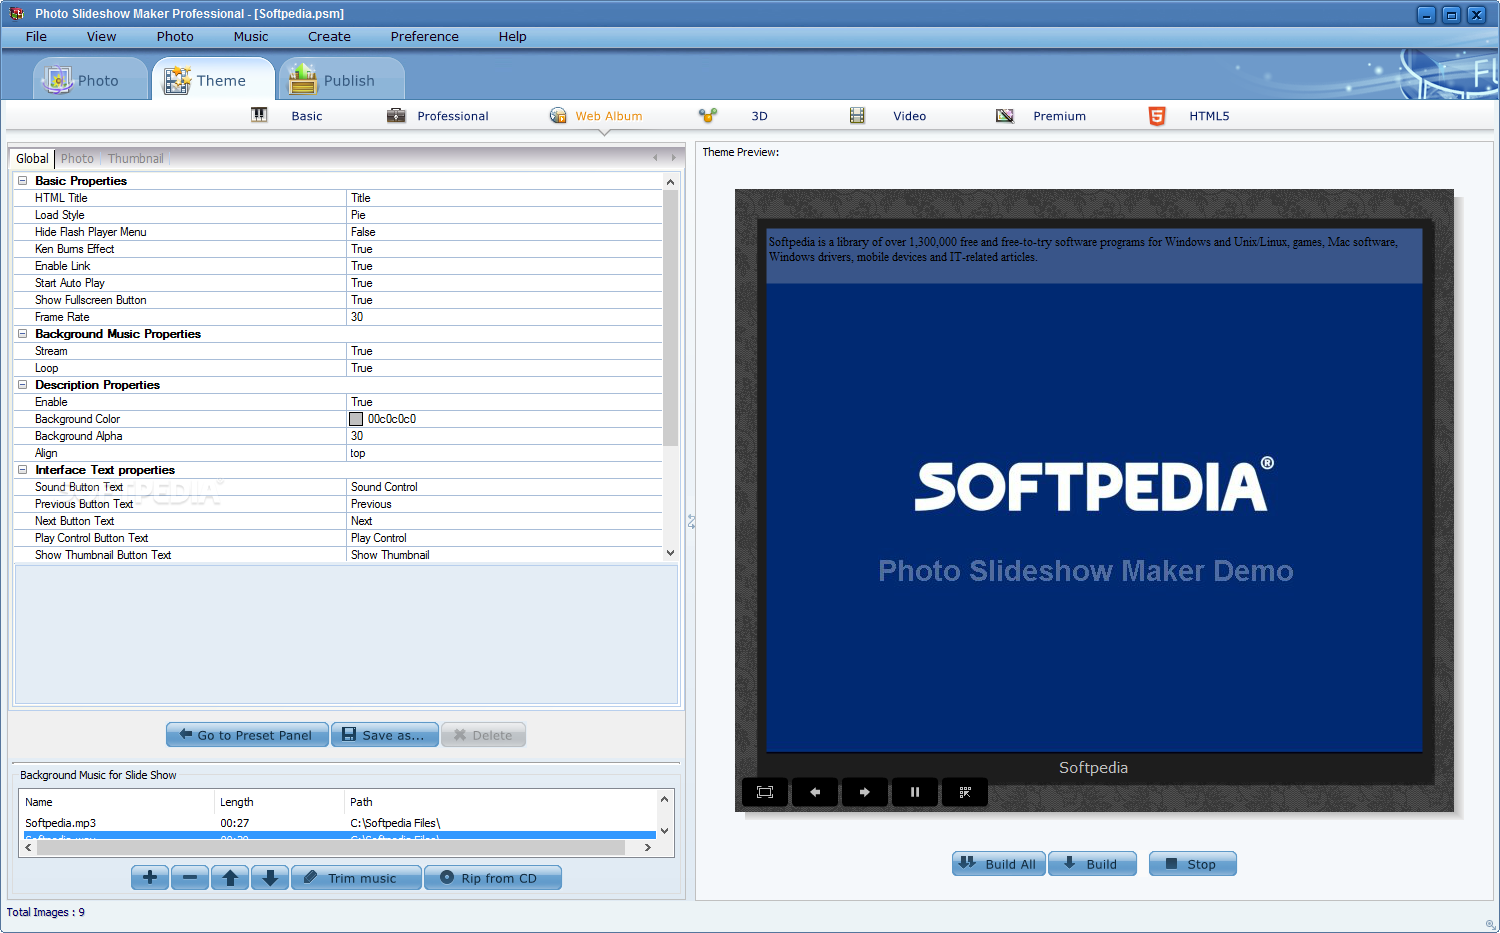This screenshot has height=933, width=1500.
Task: Open the HTML5 theme category
Action: tap(1189, 116)
